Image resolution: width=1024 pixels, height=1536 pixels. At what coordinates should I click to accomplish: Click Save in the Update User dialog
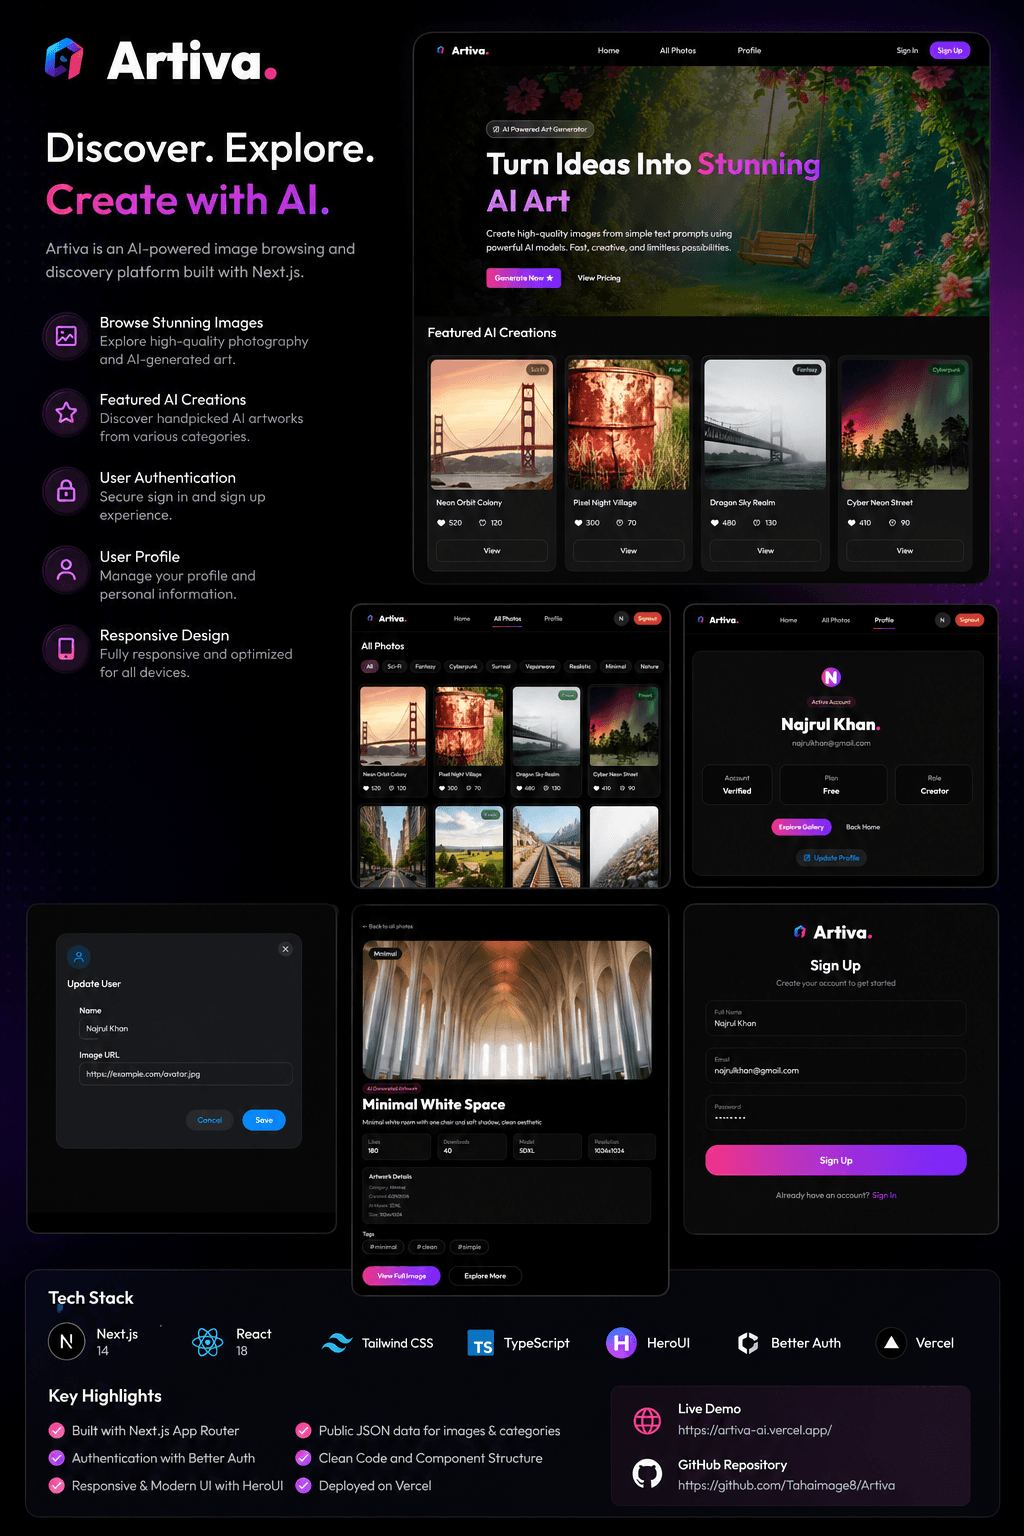tap(264, 1120)
